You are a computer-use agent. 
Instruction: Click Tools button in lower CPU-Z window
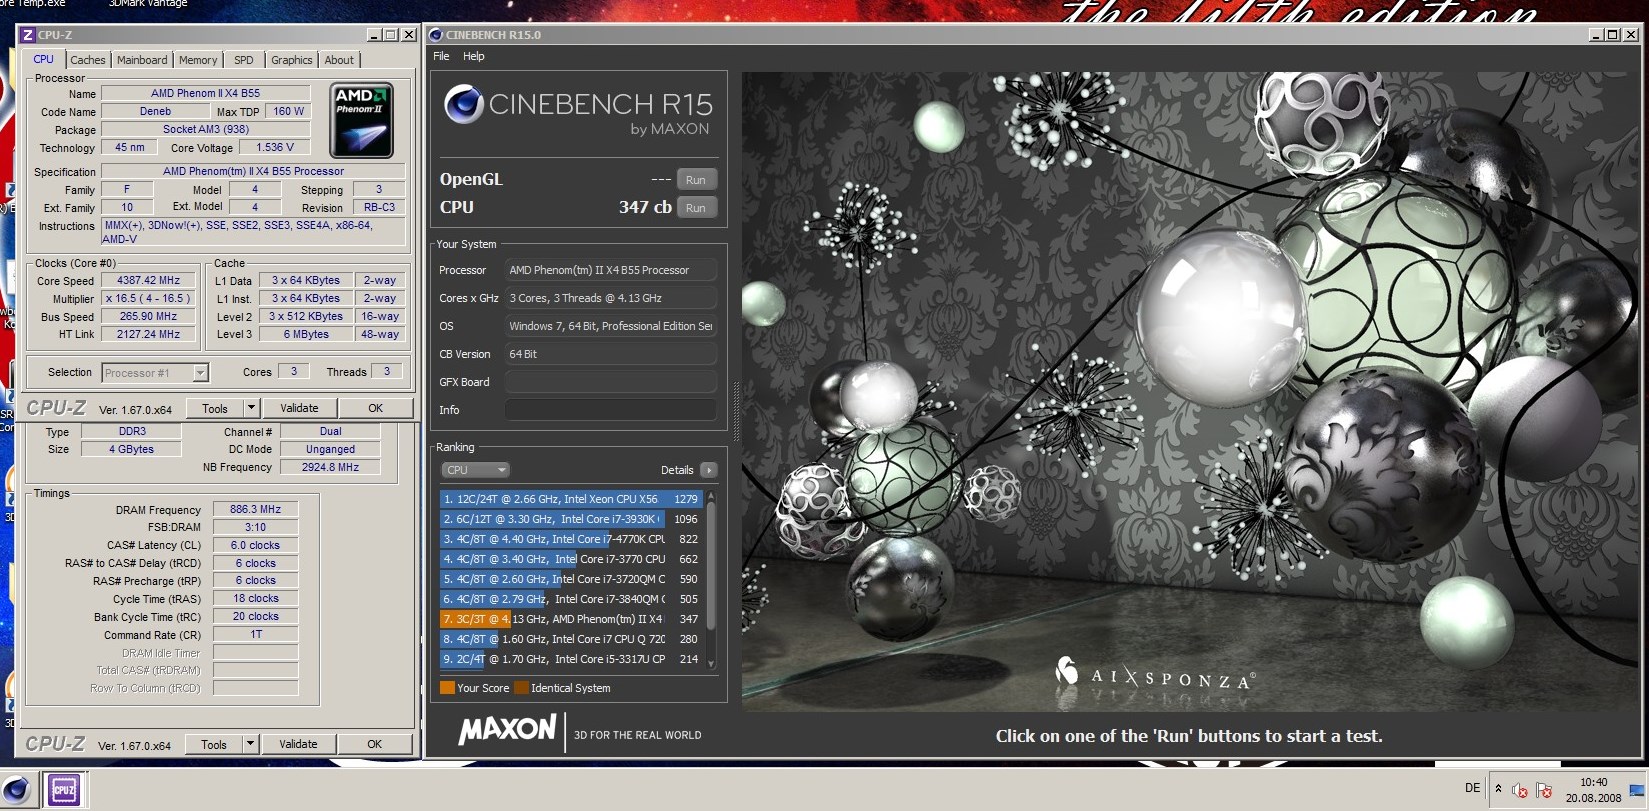[214, 744]
